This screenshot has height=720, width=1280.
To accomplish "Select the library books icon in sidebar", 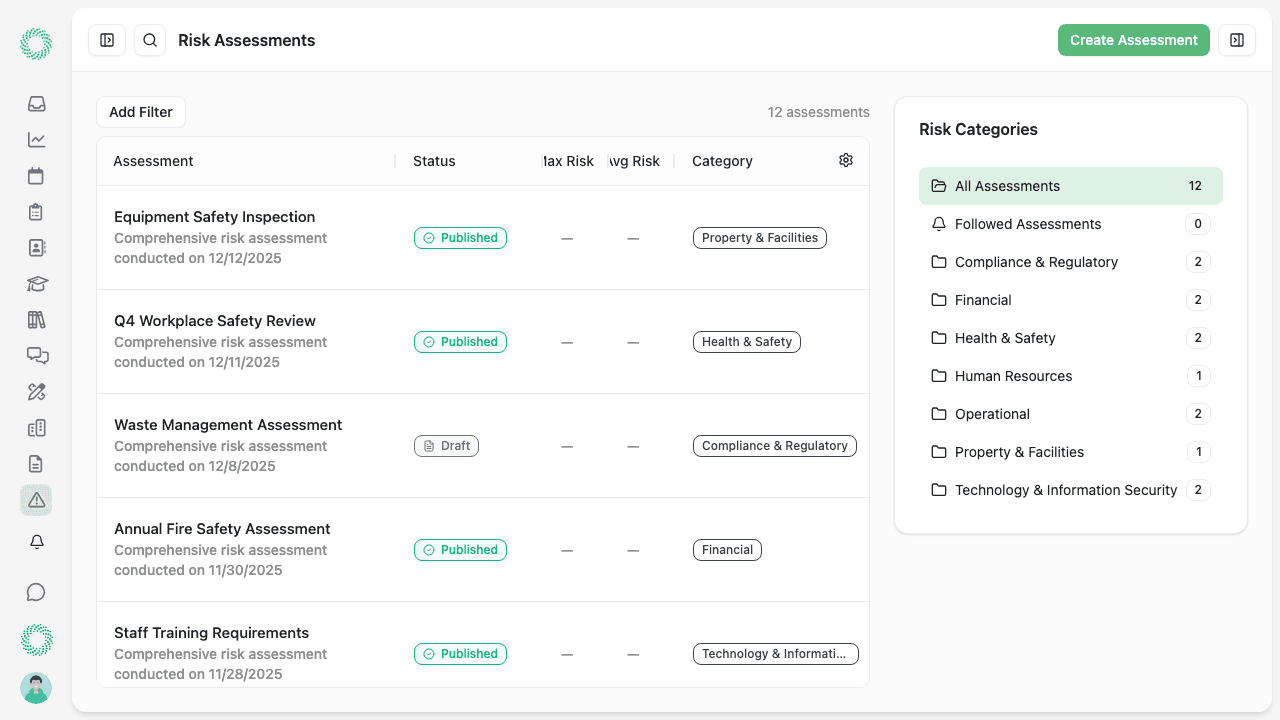I will coord(36,319).
